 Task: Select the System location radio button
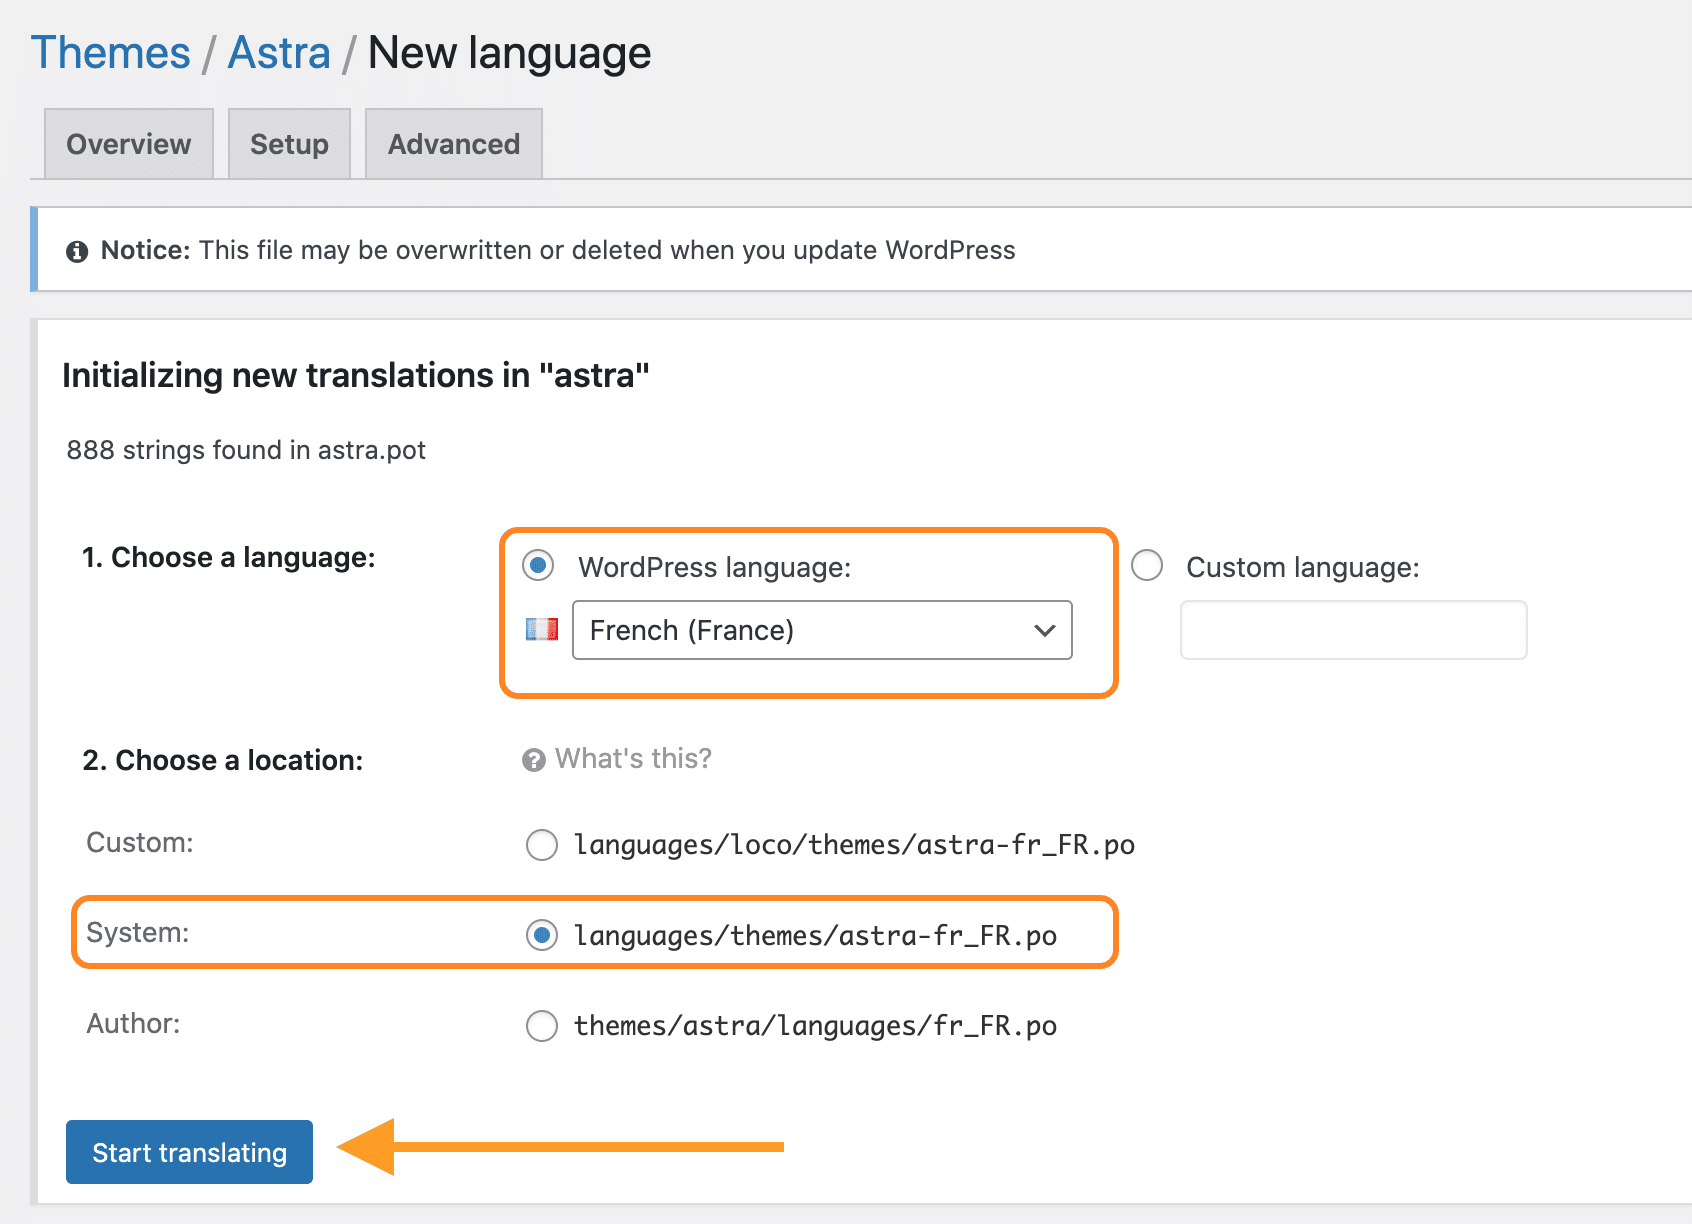tap(542, 936)
